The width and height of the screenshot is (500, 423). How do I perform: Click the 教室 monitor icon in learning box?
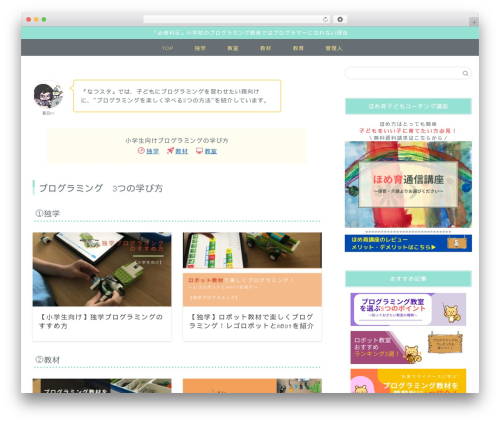(199, 151)
